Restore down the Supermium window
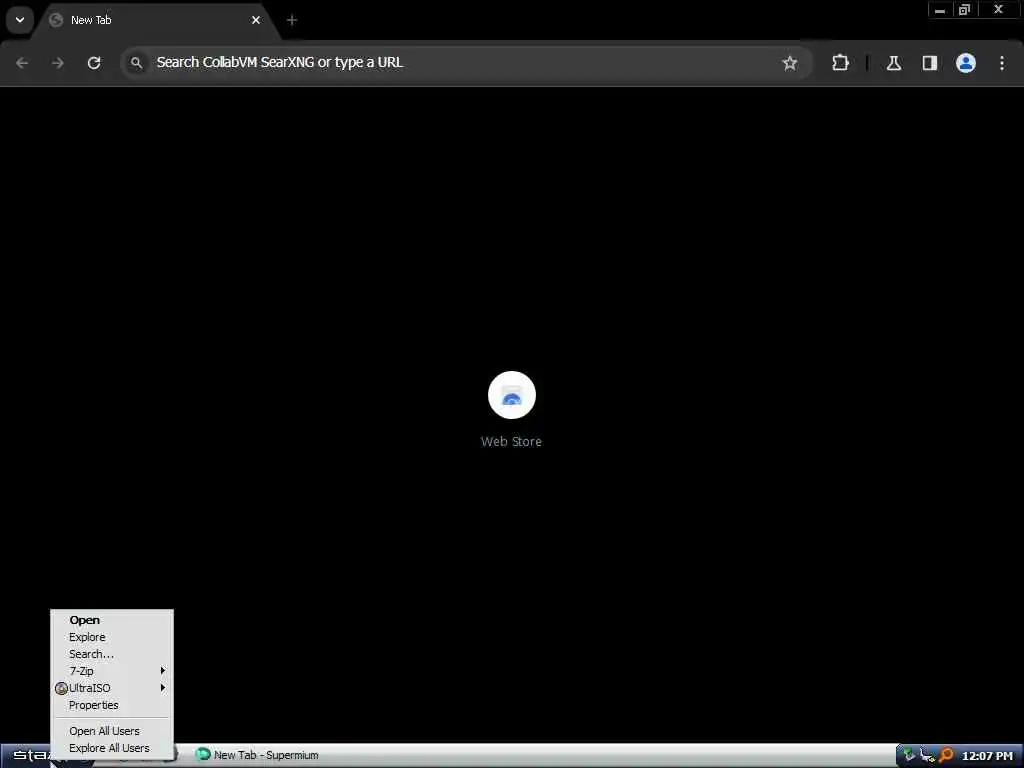This screenshot has height=768, width=1024. (965, 10)
